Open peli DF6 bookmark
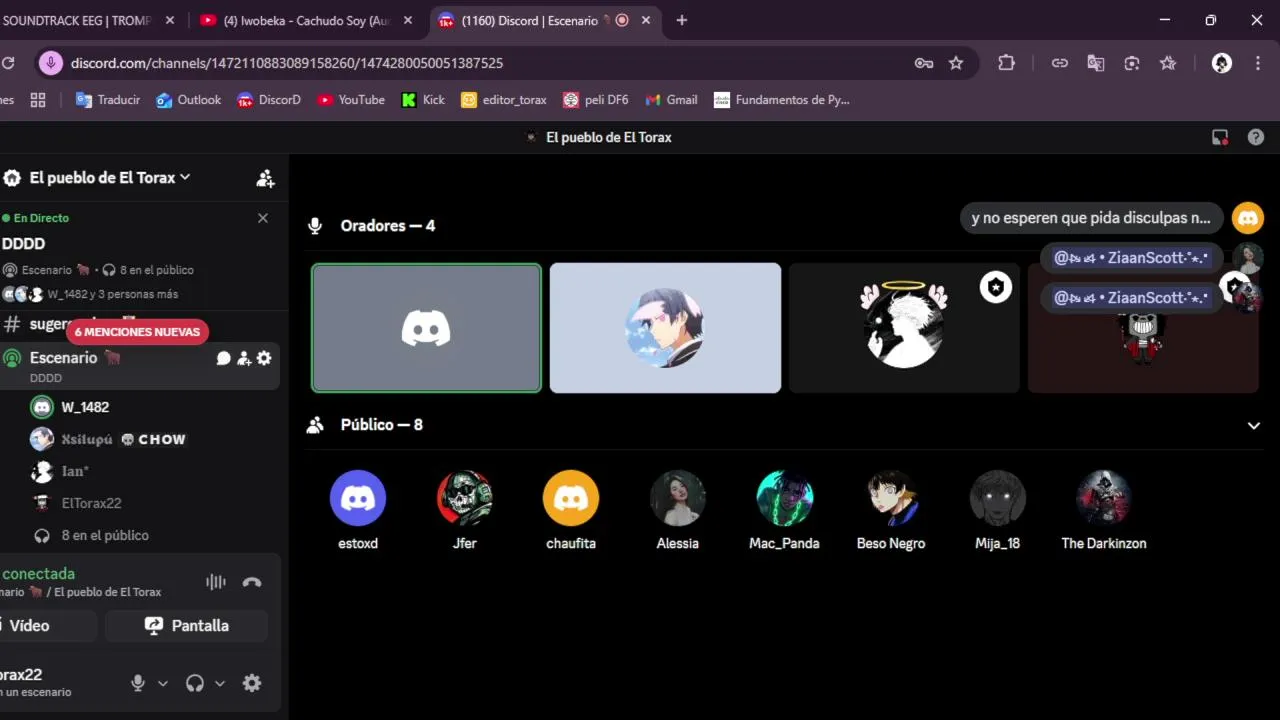Screen dimensions: 1280x720 tap(596, 100)
